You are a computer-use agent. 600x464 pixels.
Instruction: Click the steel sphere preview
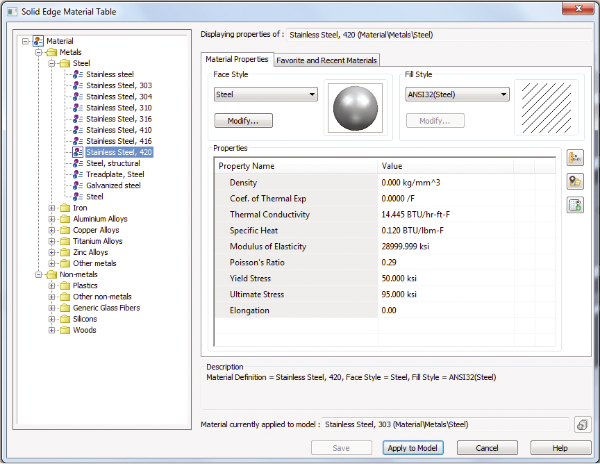[x=355, y=108]
